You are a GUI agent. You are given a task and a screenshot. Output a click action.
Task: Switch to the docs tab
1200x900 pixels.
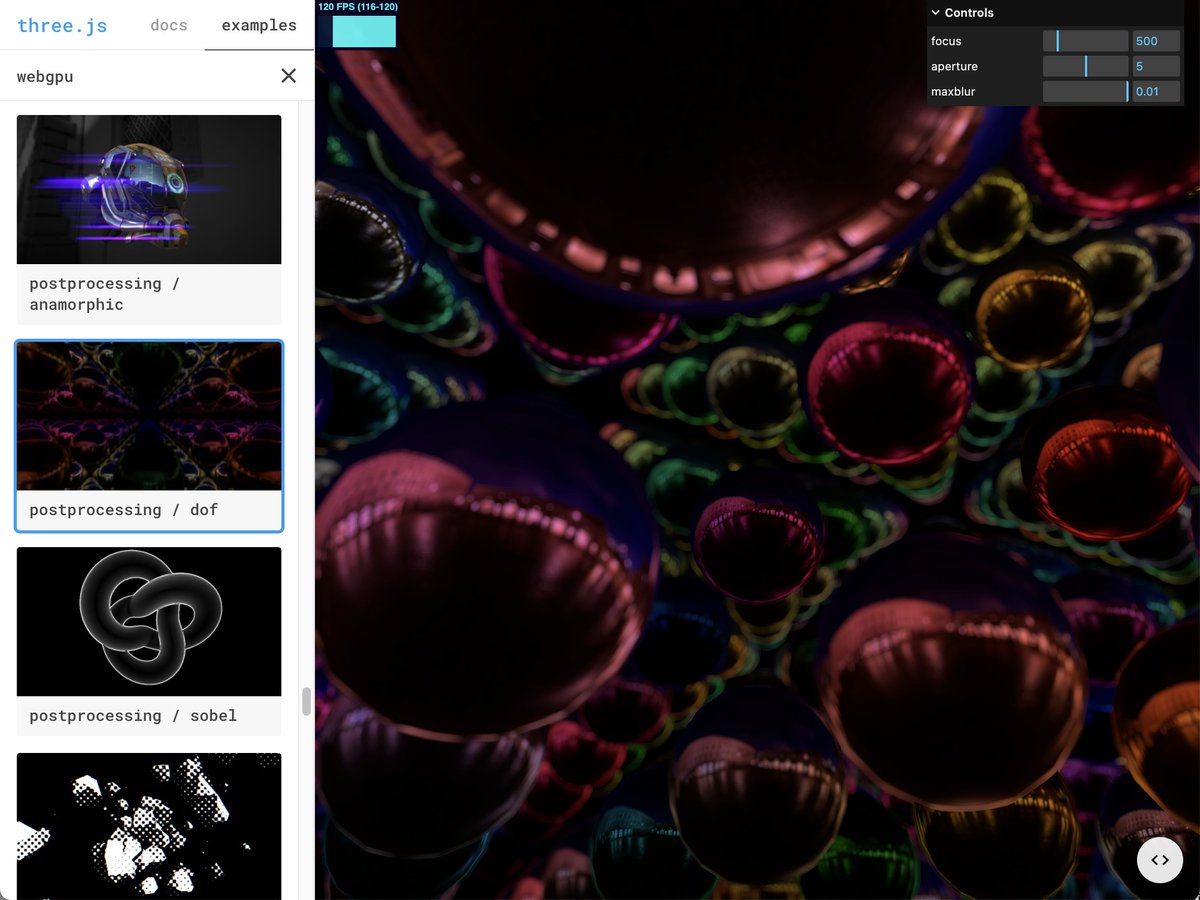[x=168, y=25]
